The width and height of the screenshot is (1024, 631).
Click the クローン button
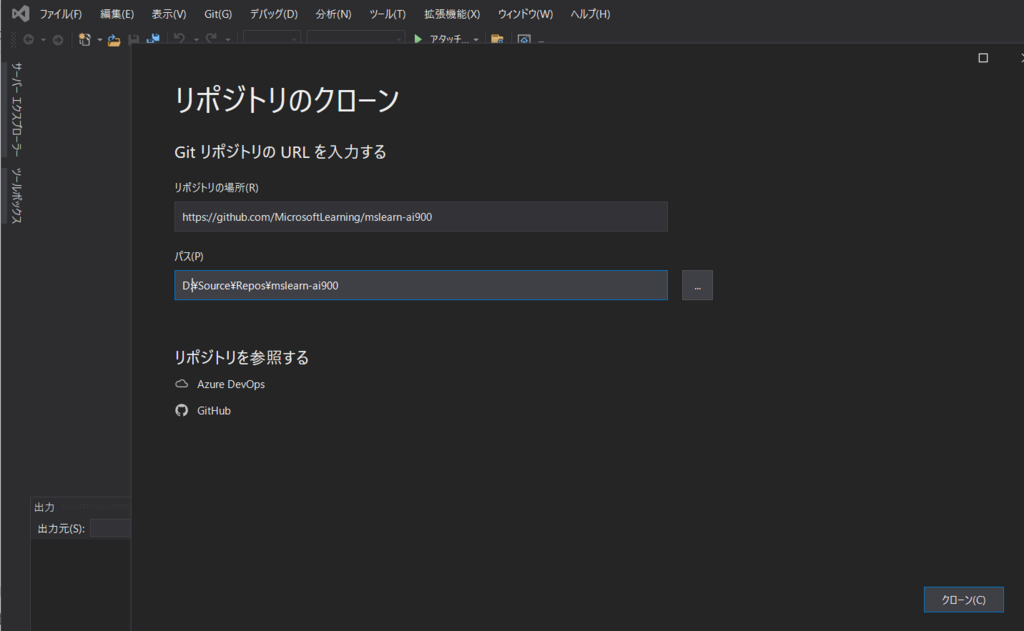(x=963, y=599)
